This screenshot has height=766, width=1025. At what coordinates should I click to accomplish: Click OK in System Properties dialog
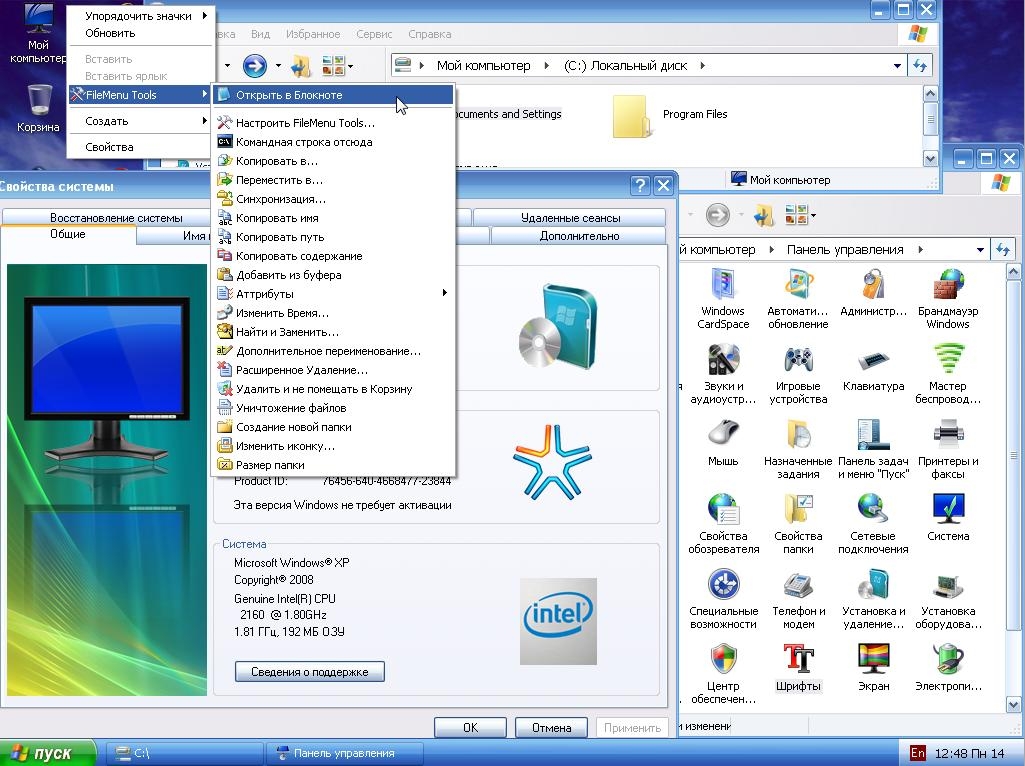(x=470, y=727)
